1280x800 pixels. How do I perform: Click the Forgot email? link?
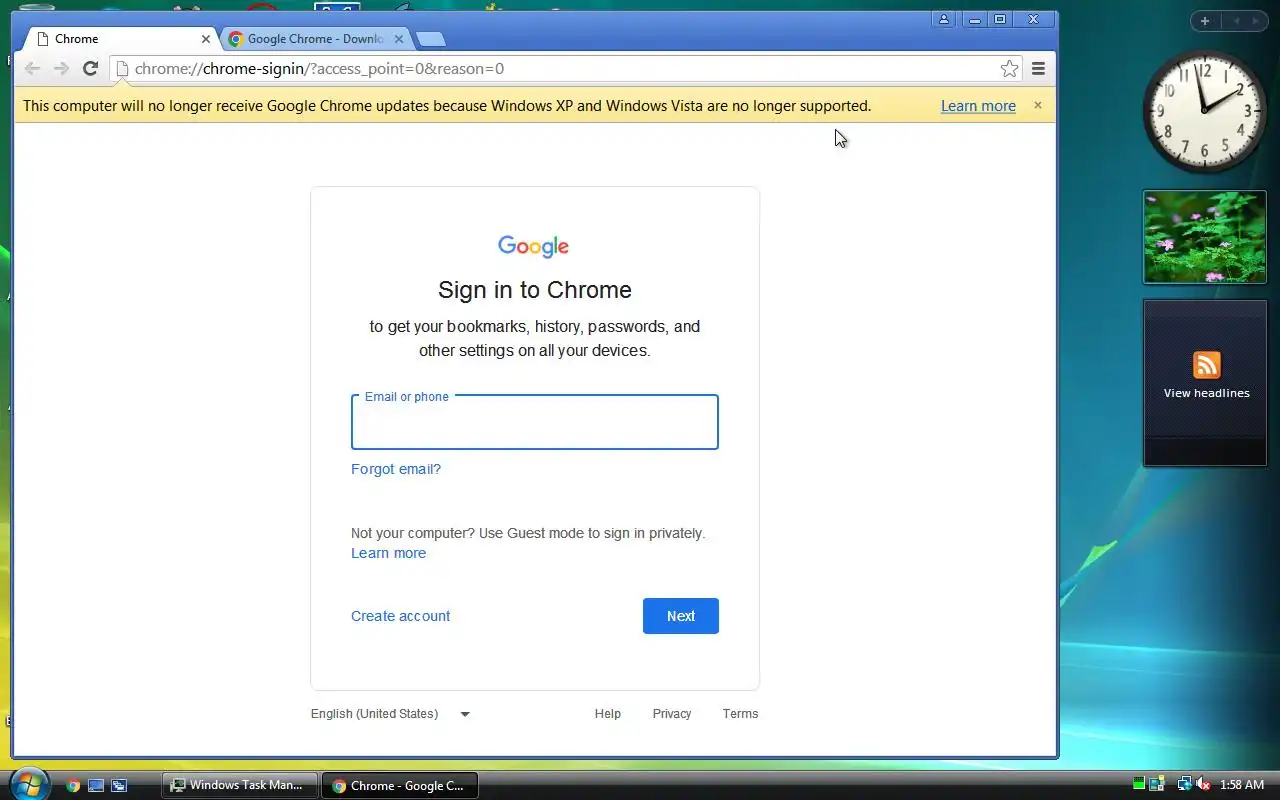[396, 469]
